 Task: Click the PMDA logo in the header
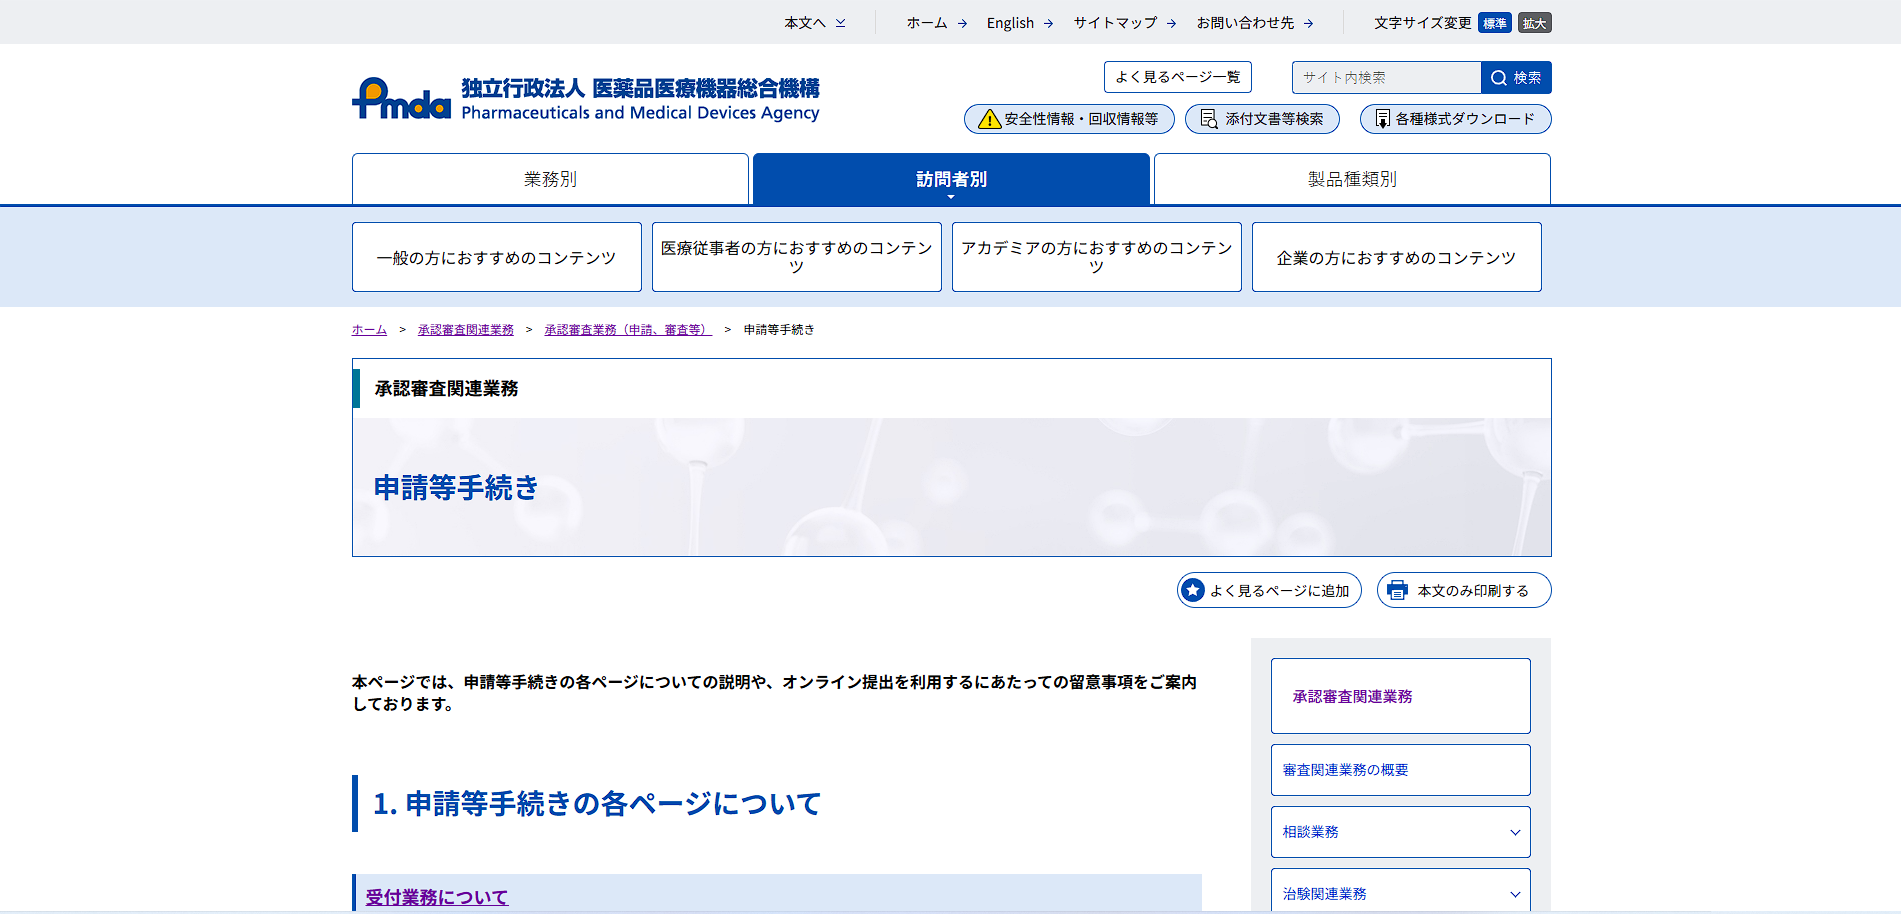point(402,99)
